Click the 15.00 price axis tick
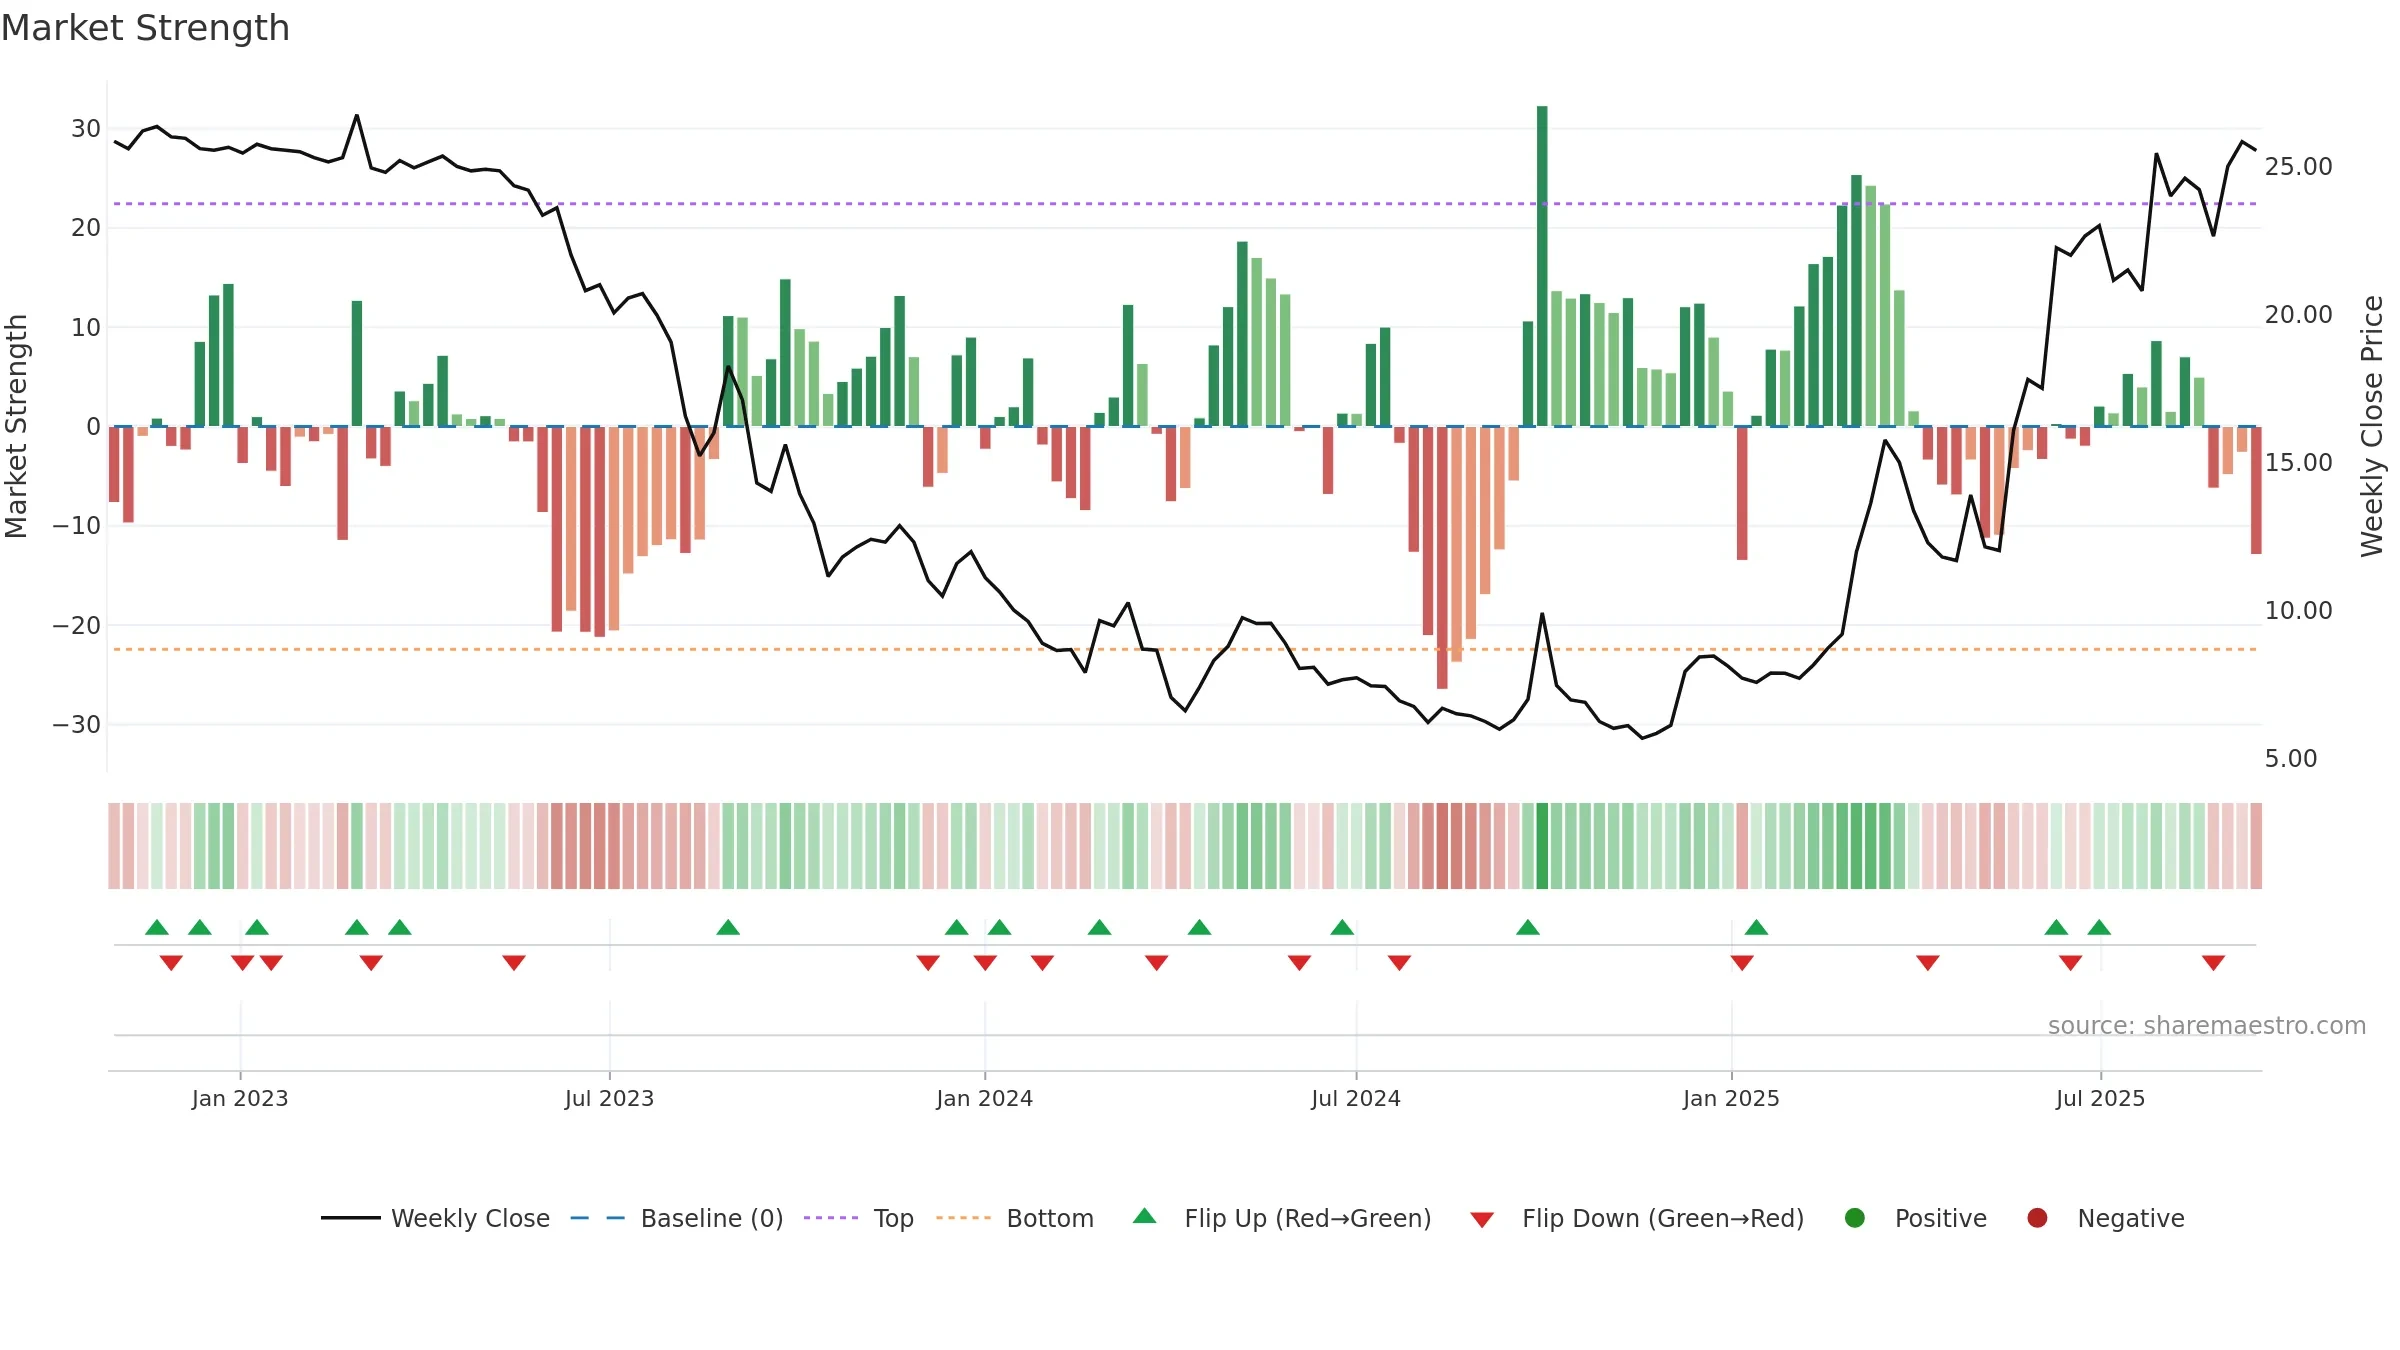 click(2298, 463)
